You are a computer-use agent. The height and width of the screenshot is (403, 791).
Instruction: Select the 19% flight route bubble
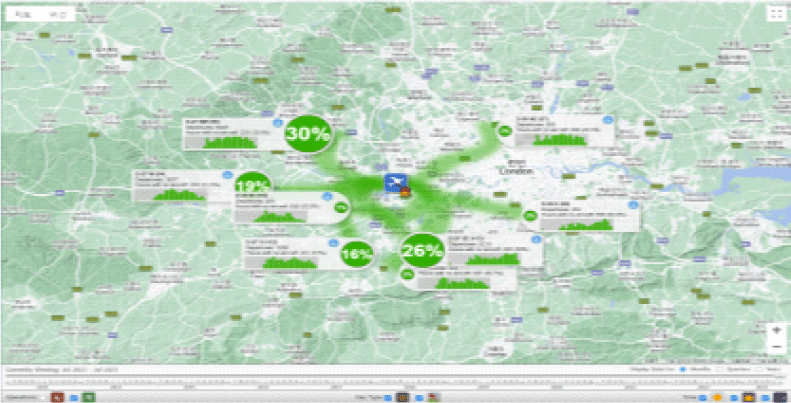(253, 184)
